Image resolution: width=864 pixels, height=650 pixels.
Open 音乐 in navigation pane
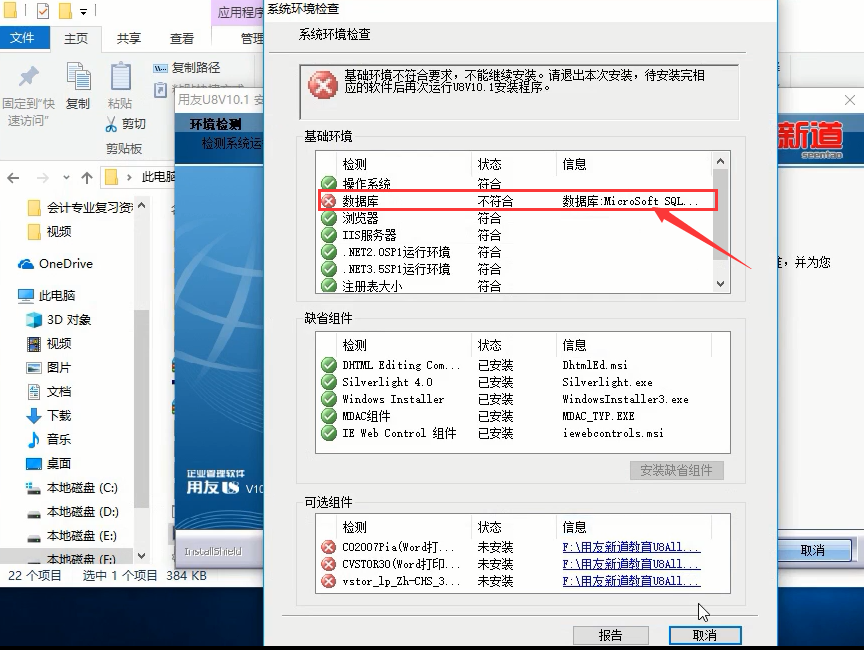coord(49,440)
